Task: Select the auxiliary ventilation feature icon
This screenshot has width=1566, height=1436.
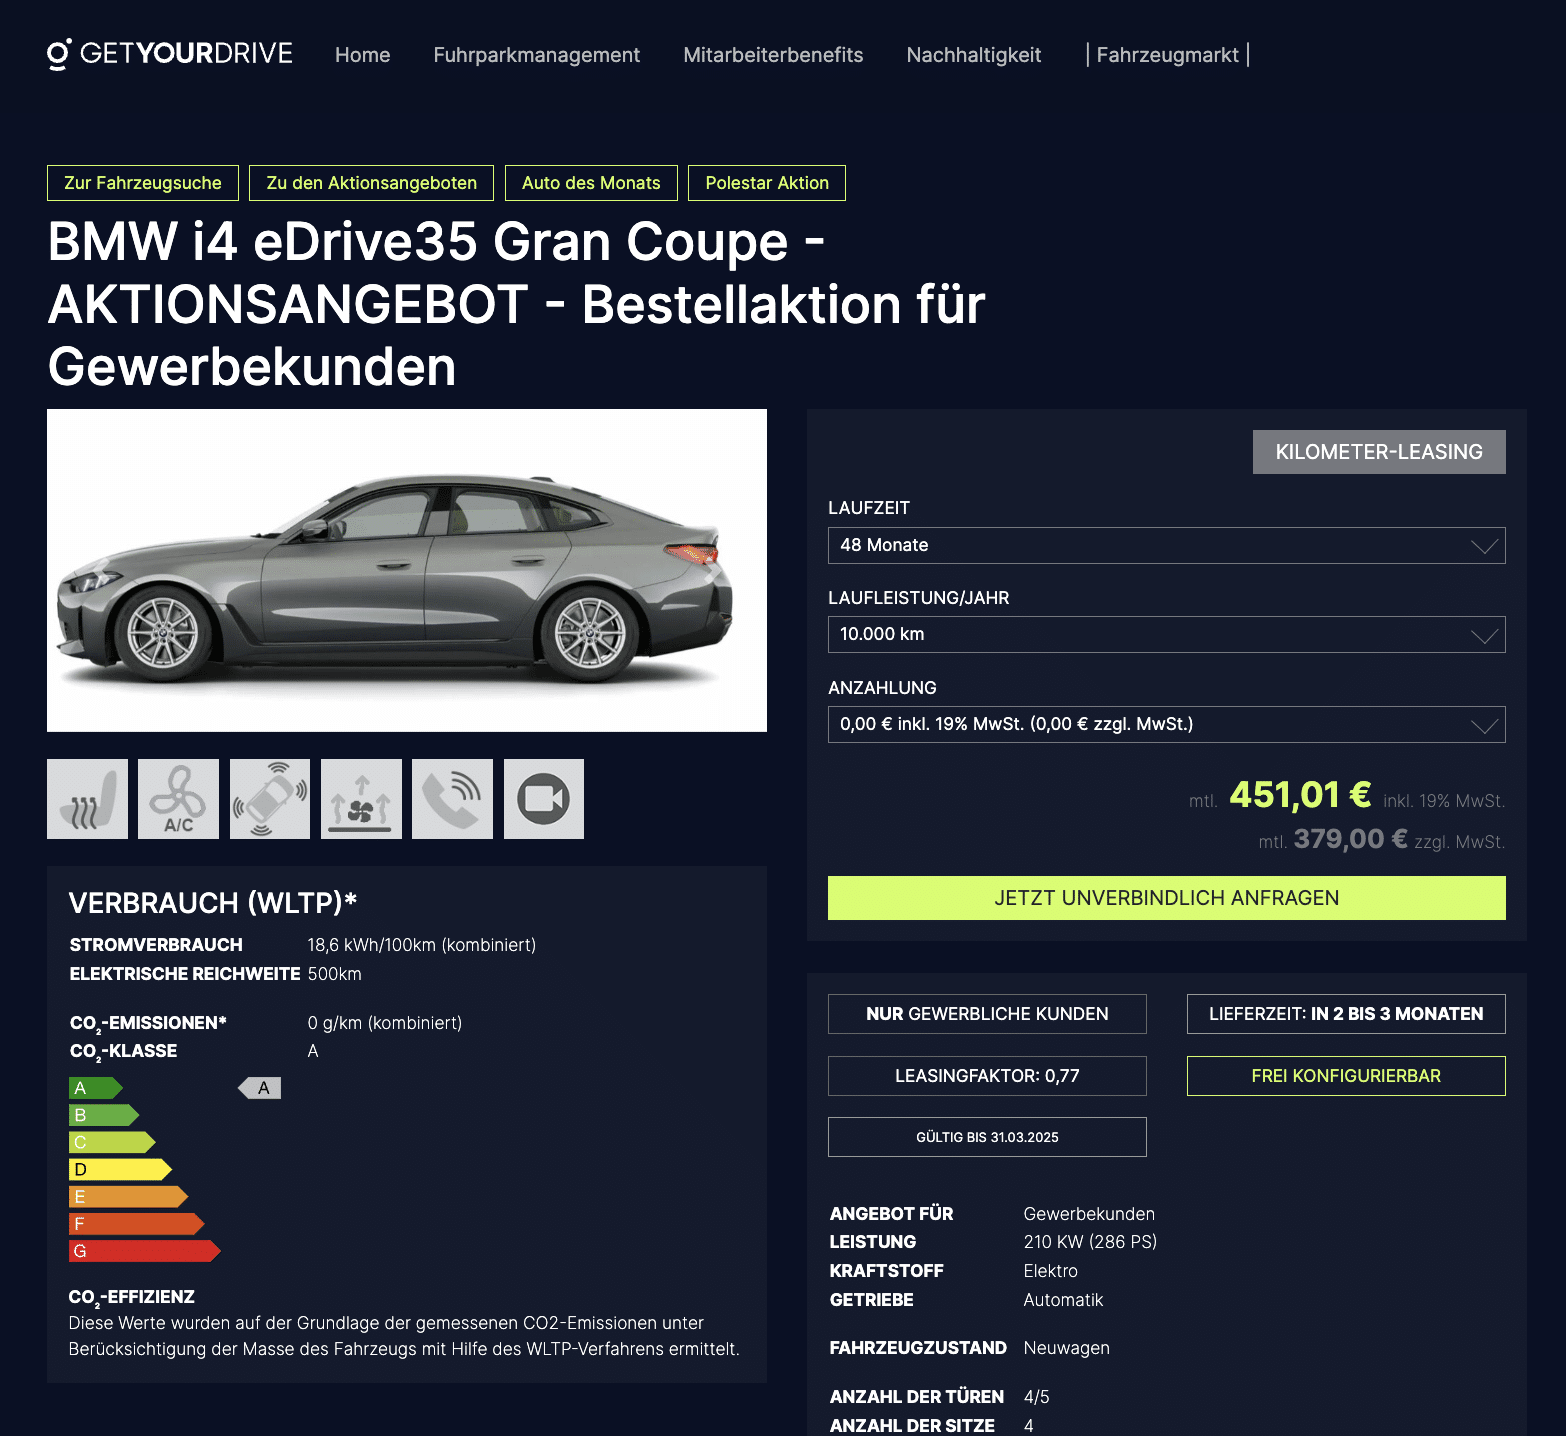Action: 361,799
